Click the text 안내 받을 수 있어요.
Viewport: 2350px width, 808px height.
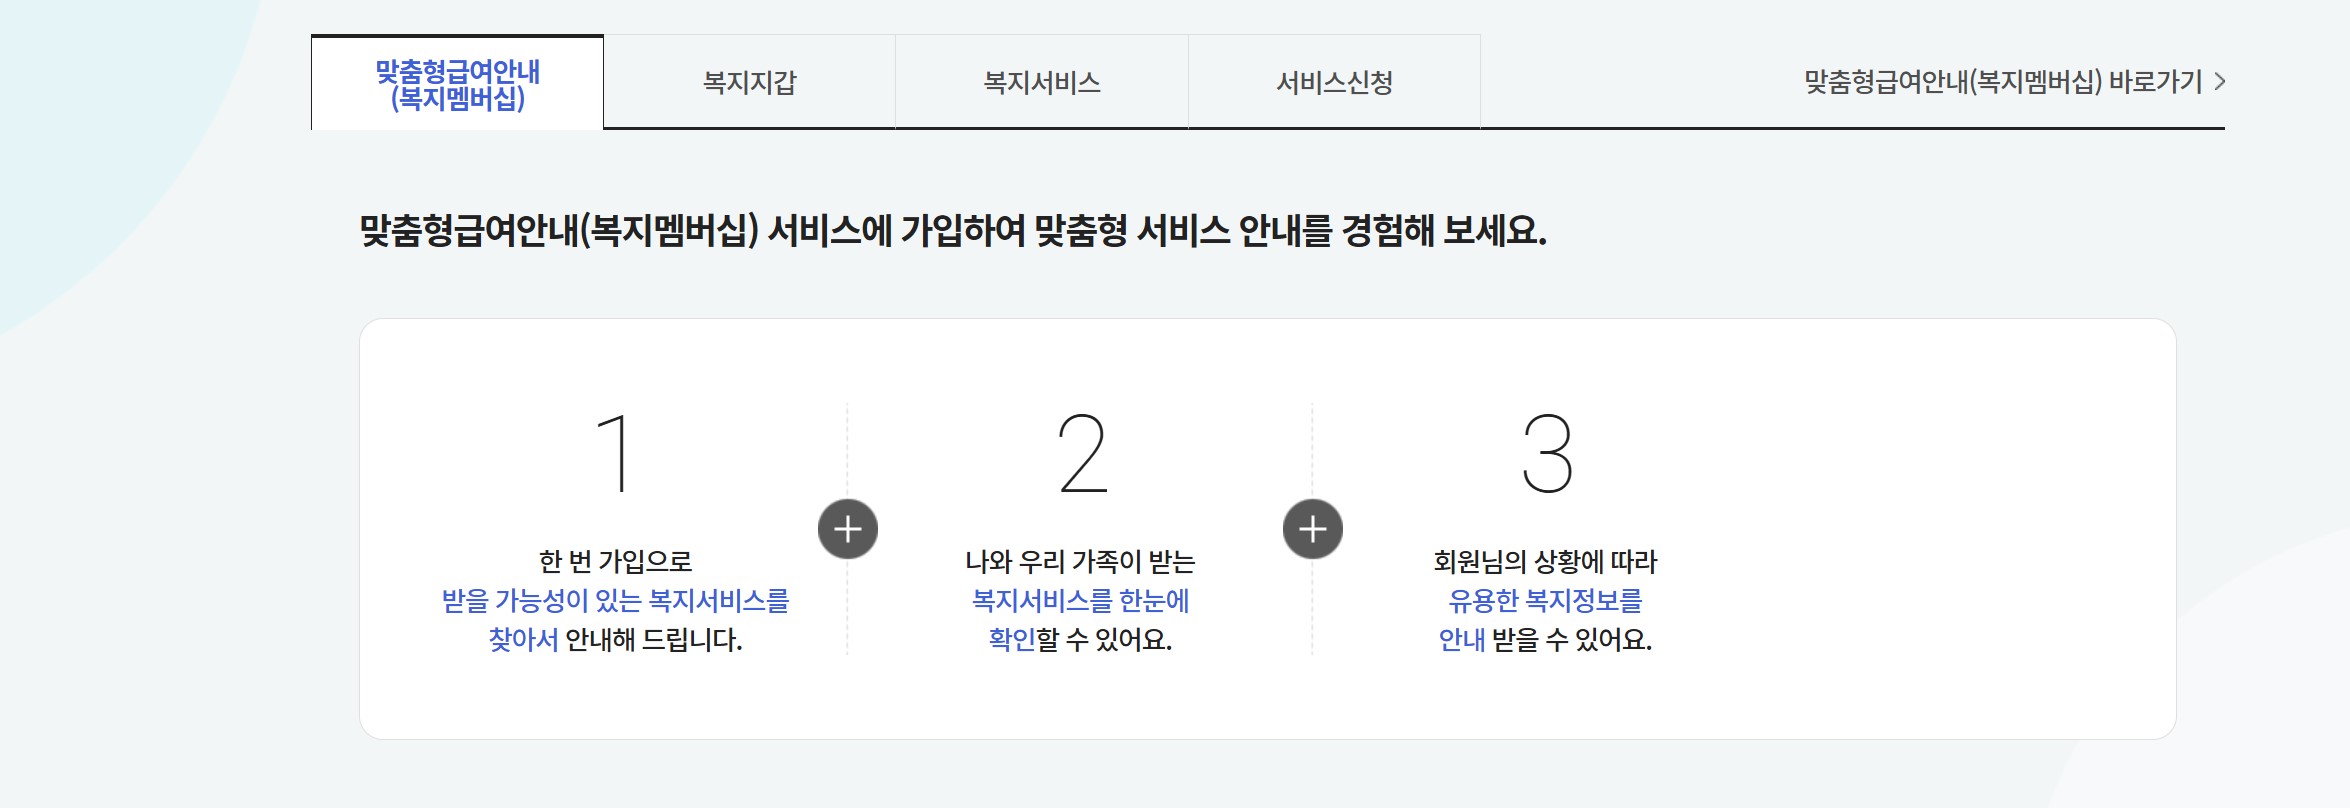pos(1545,640)
